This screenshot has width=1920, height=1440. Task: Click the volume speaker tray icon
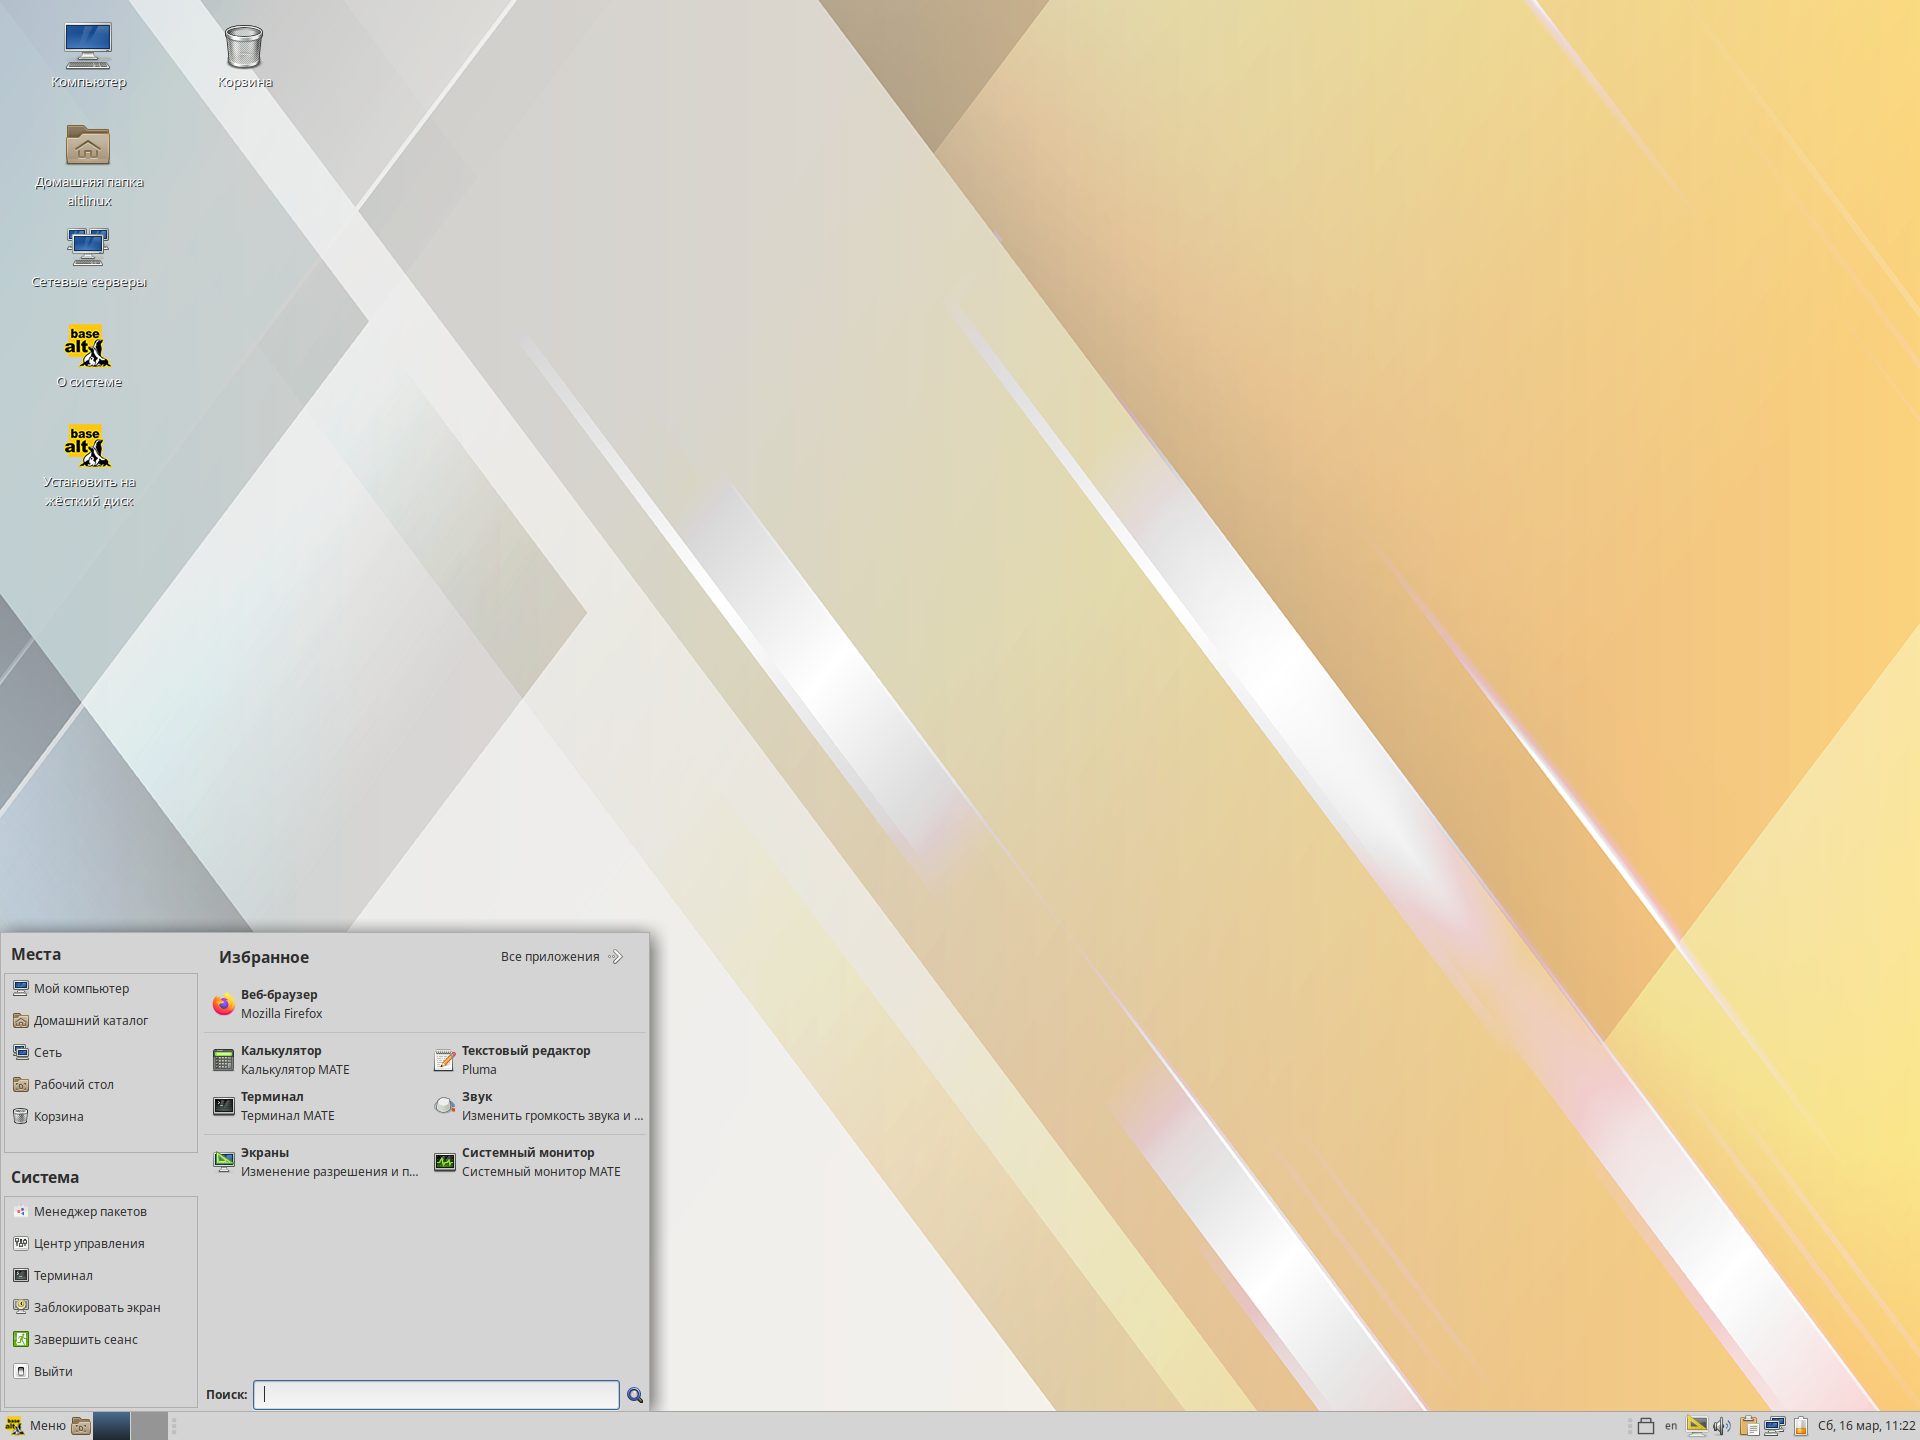pos(1722,1426)
